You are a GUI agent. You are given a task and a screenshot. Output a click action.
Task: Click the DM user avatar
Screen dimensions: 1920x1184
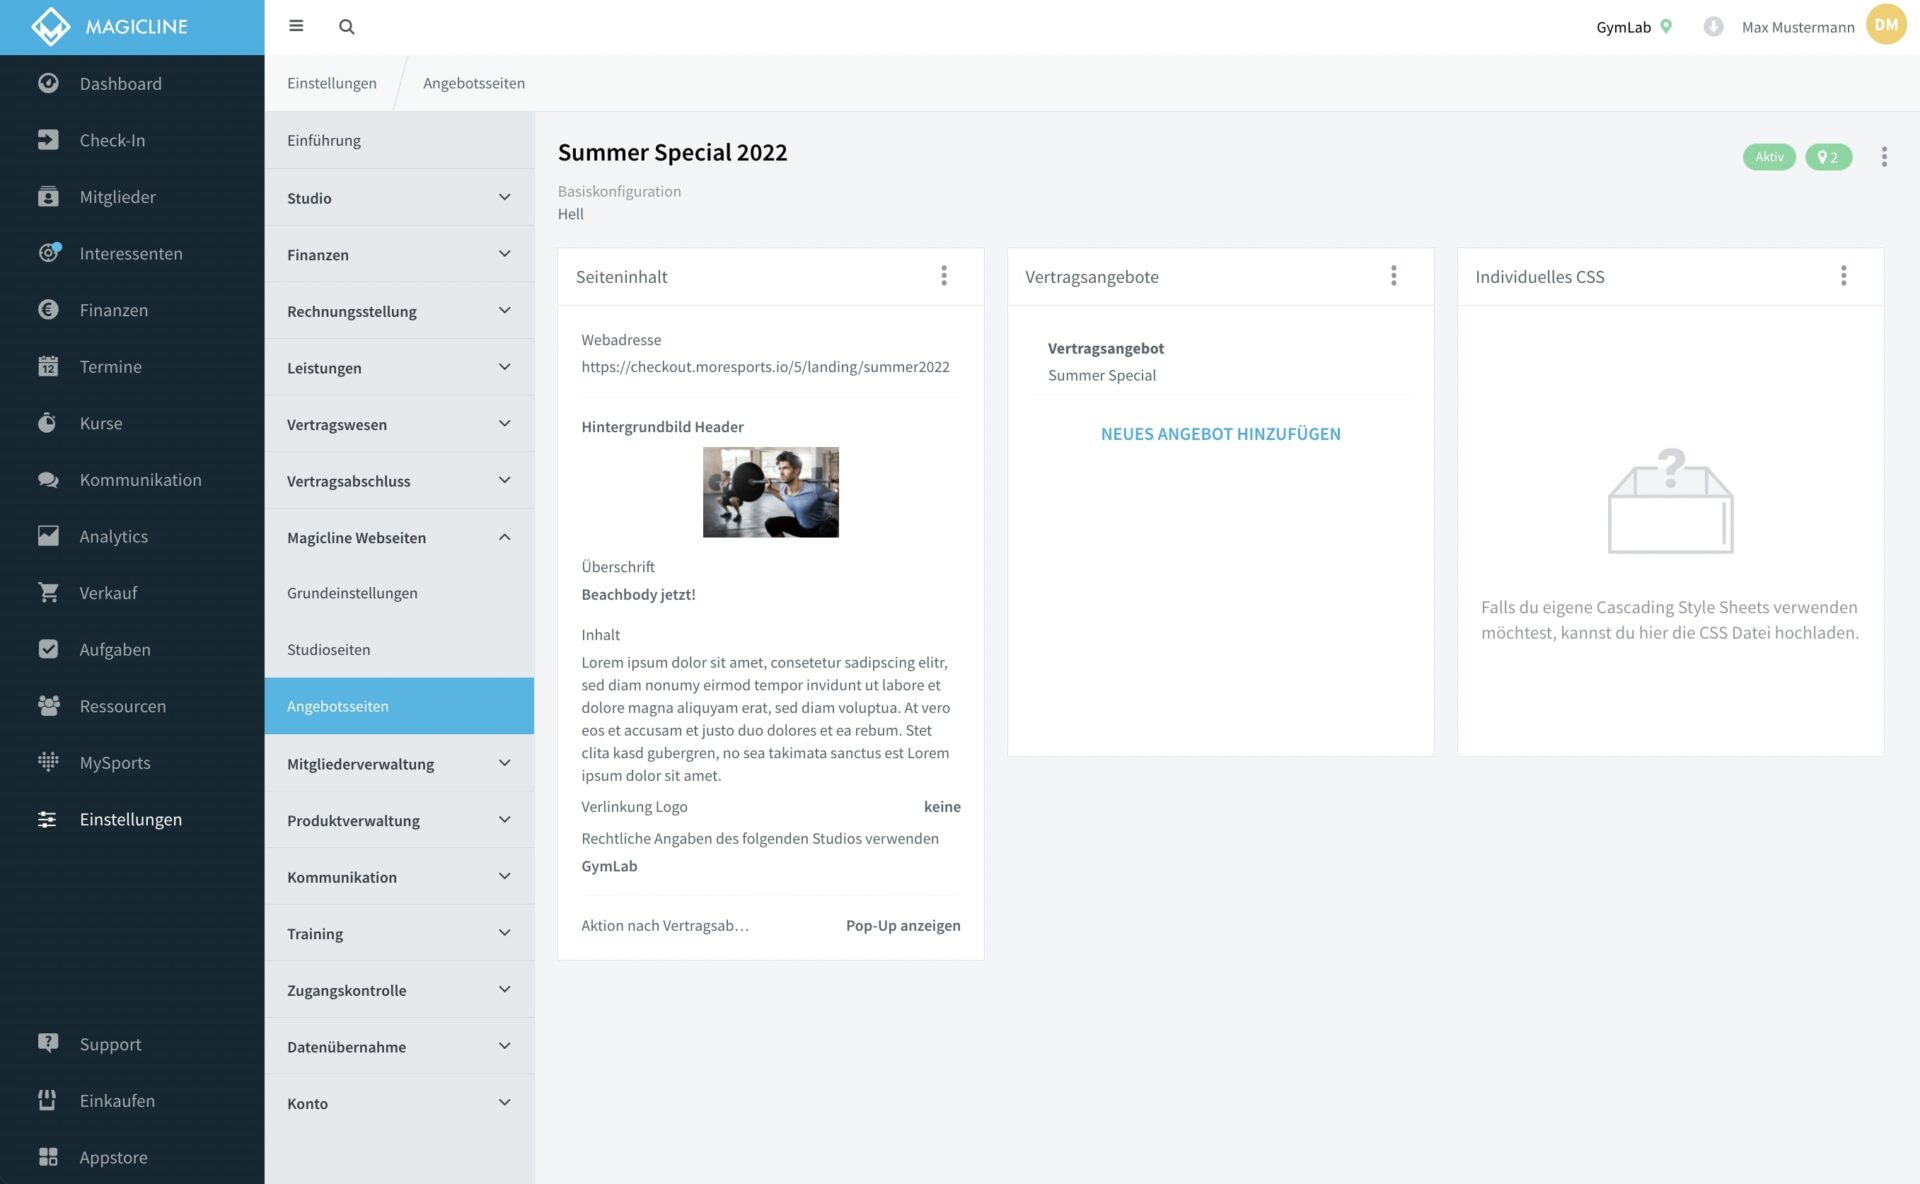click(1886, 26)
